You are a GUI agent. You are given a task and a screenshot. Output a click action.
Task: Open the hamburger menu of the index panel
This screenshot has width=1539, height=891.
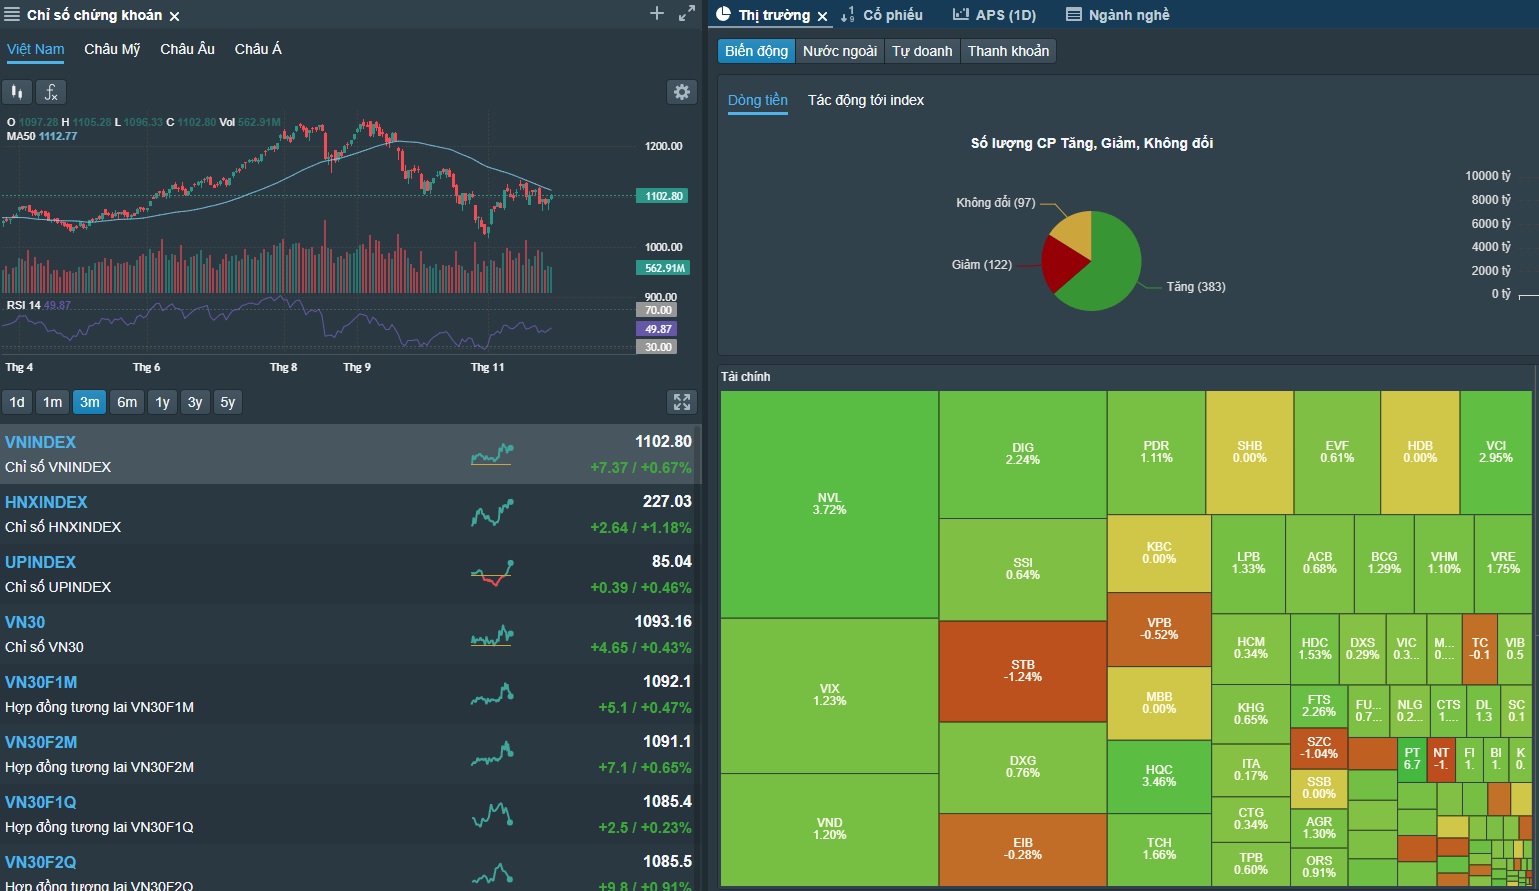[x=12, y=15]
